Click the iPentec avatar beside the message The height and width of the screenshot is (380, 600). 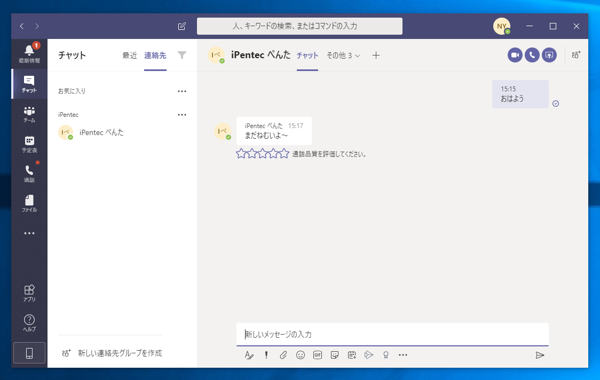tap(223, 131)
